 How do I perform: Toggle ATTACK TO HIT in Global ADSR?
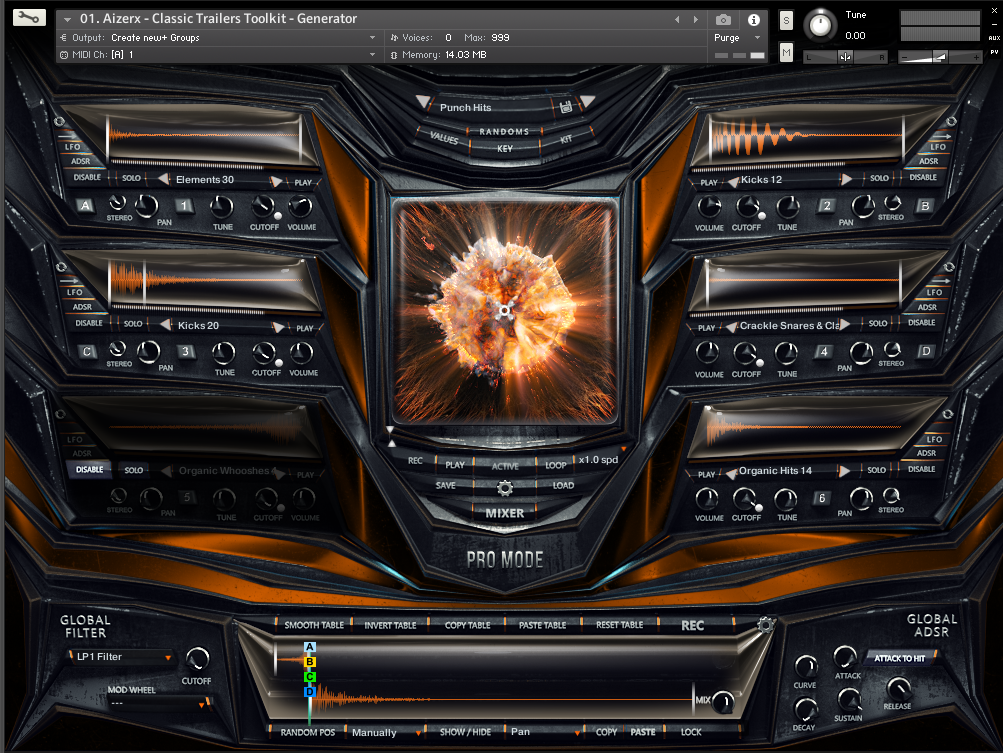point(899,658)
